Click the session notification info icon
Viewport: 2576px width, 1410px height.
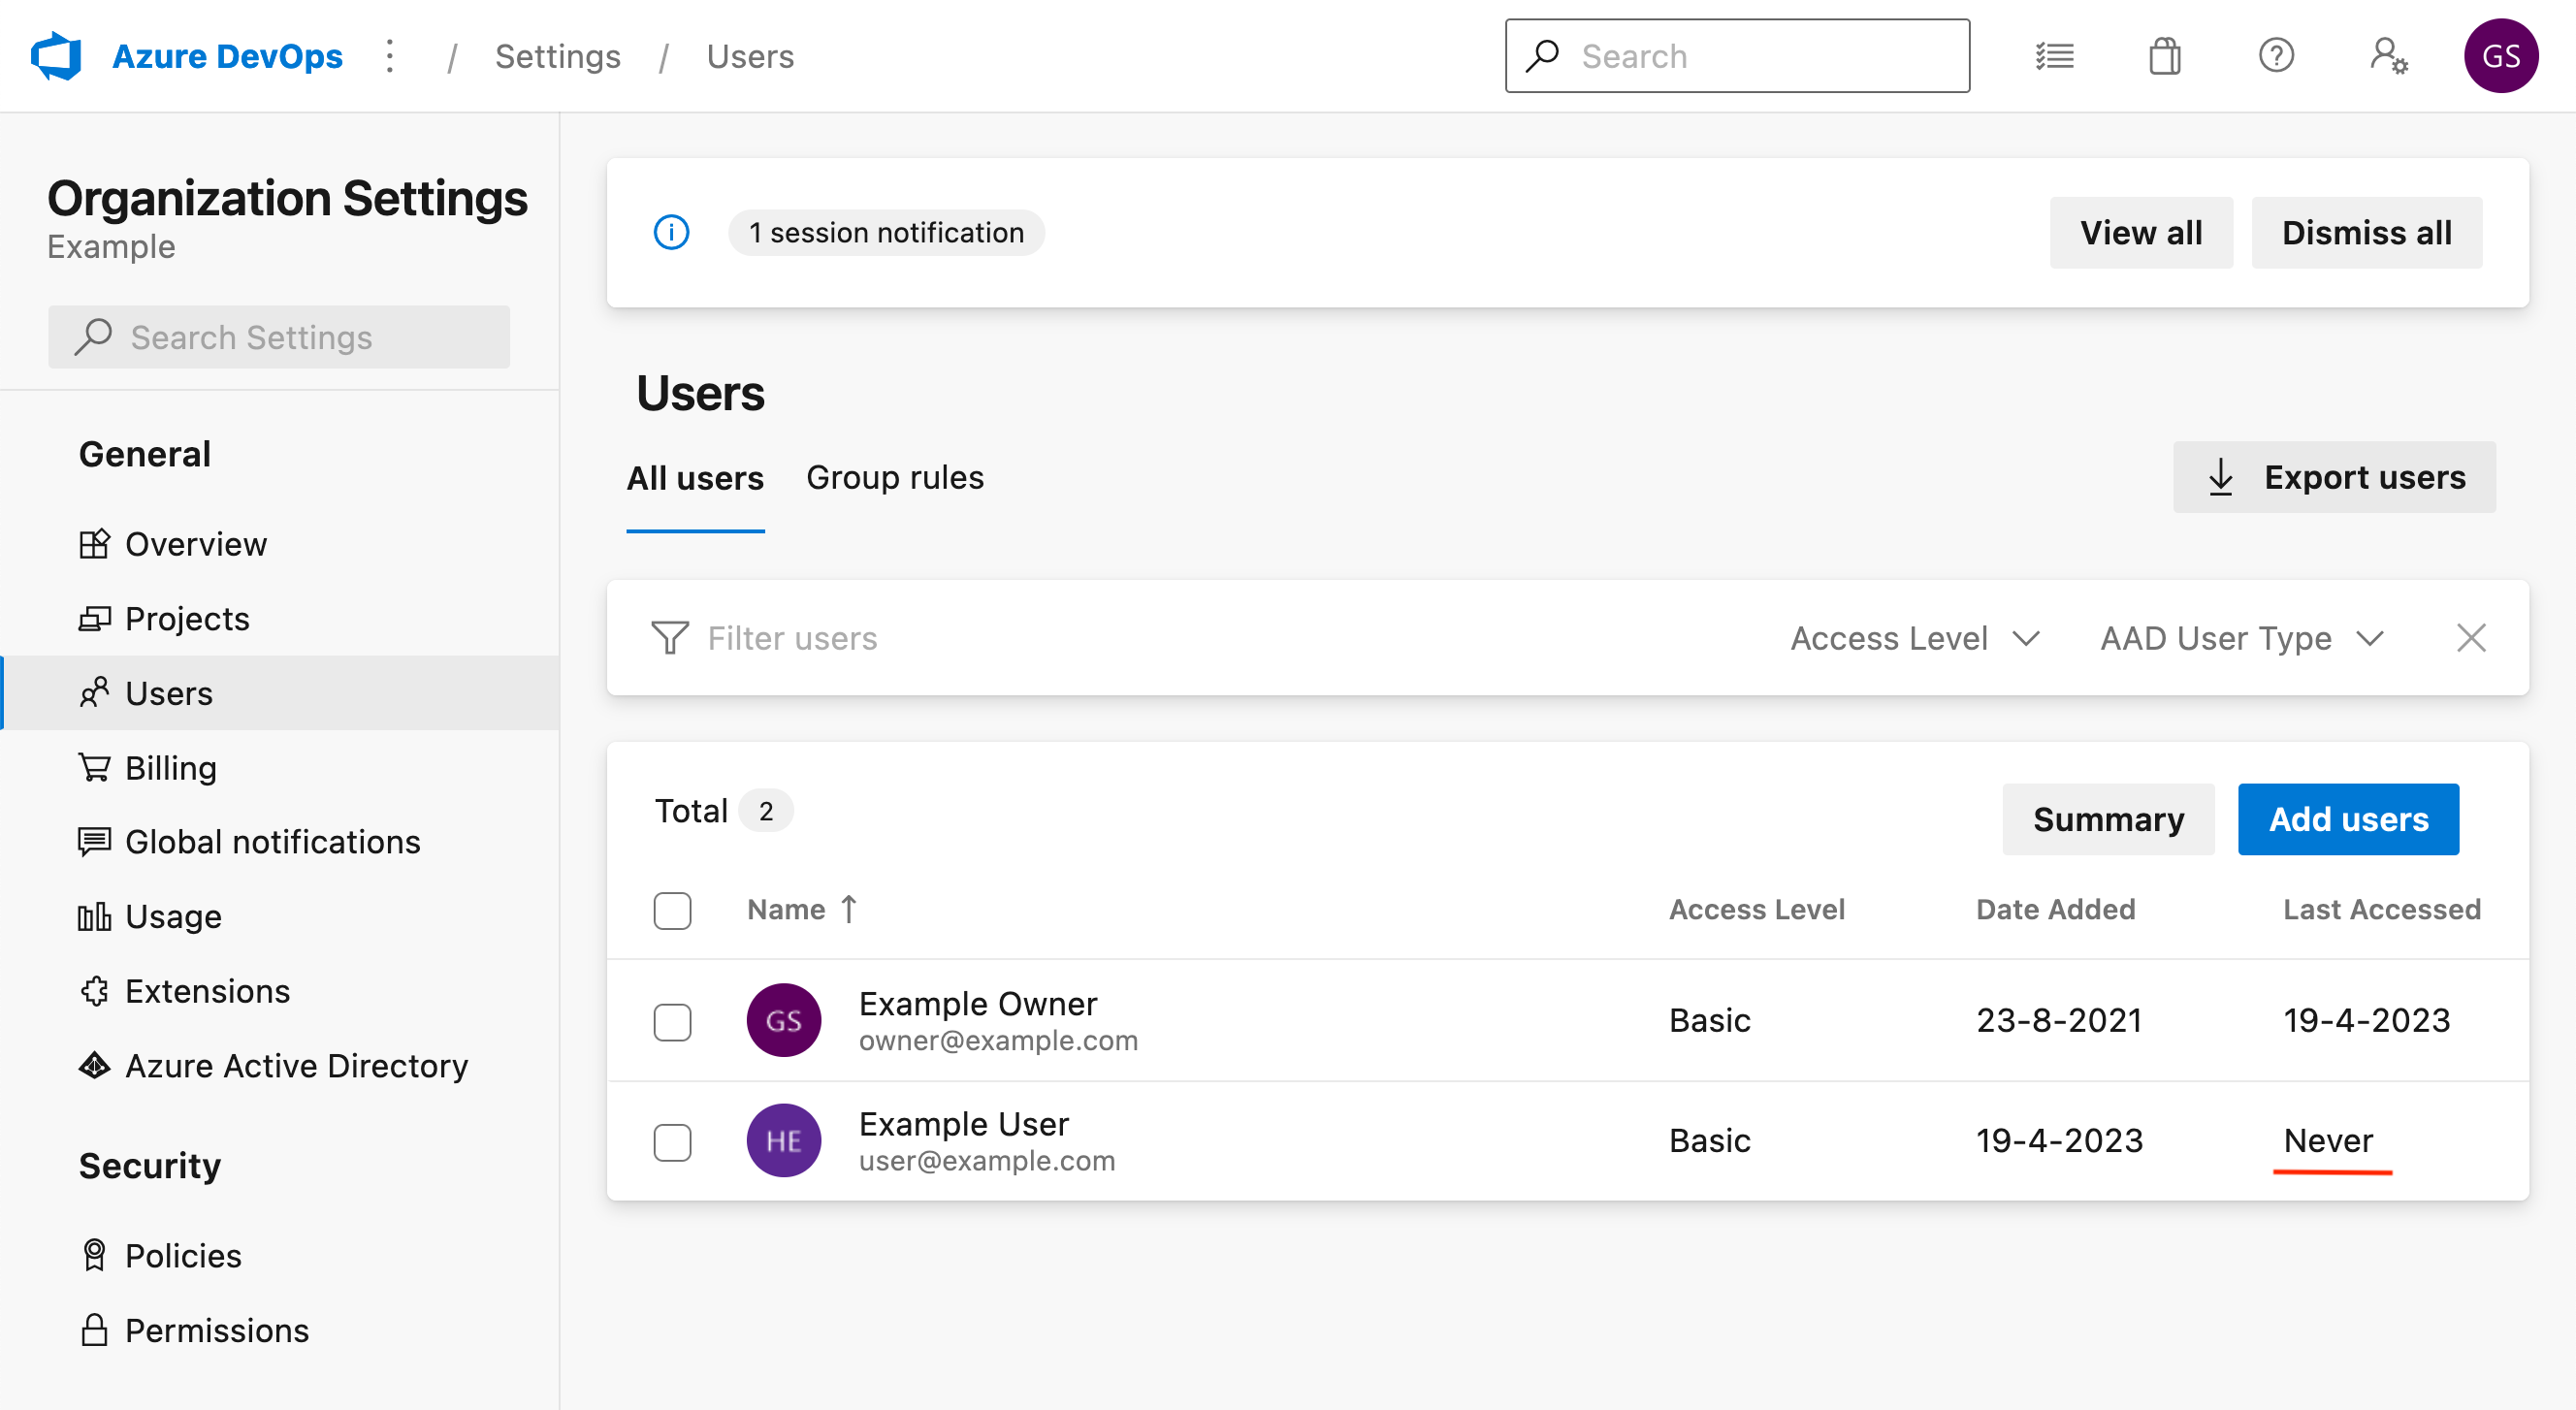(x=671, y=232)
